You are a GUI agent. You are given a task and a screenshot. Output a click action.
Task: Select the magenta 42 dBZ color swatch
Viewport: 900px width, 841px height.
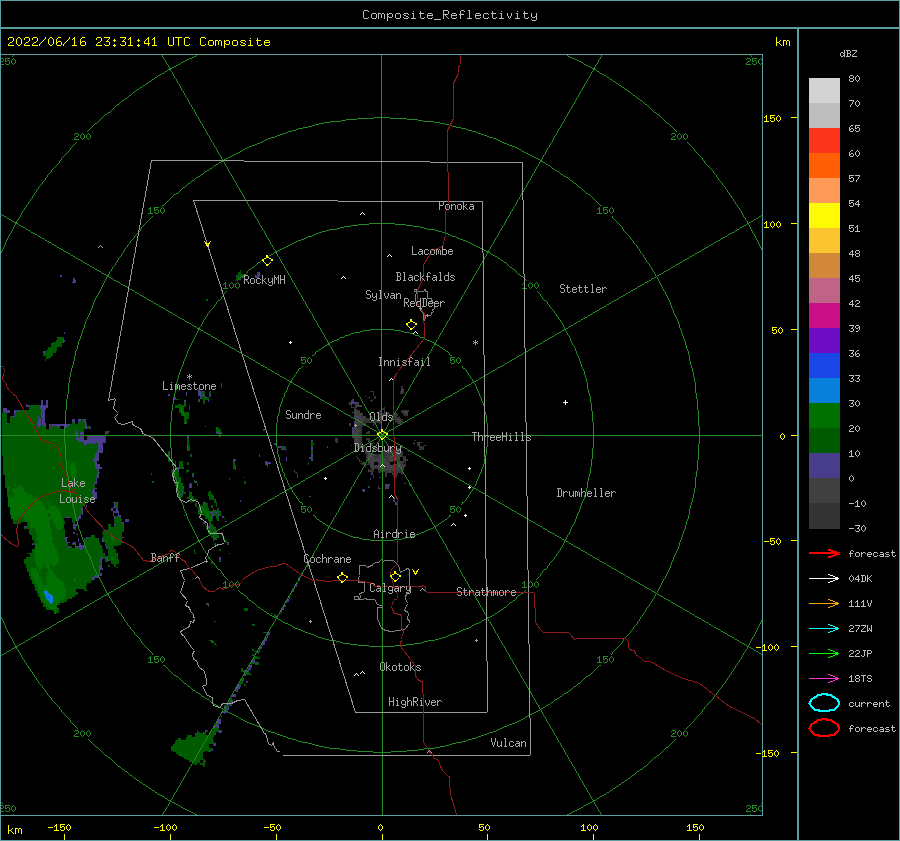(824, 315)
